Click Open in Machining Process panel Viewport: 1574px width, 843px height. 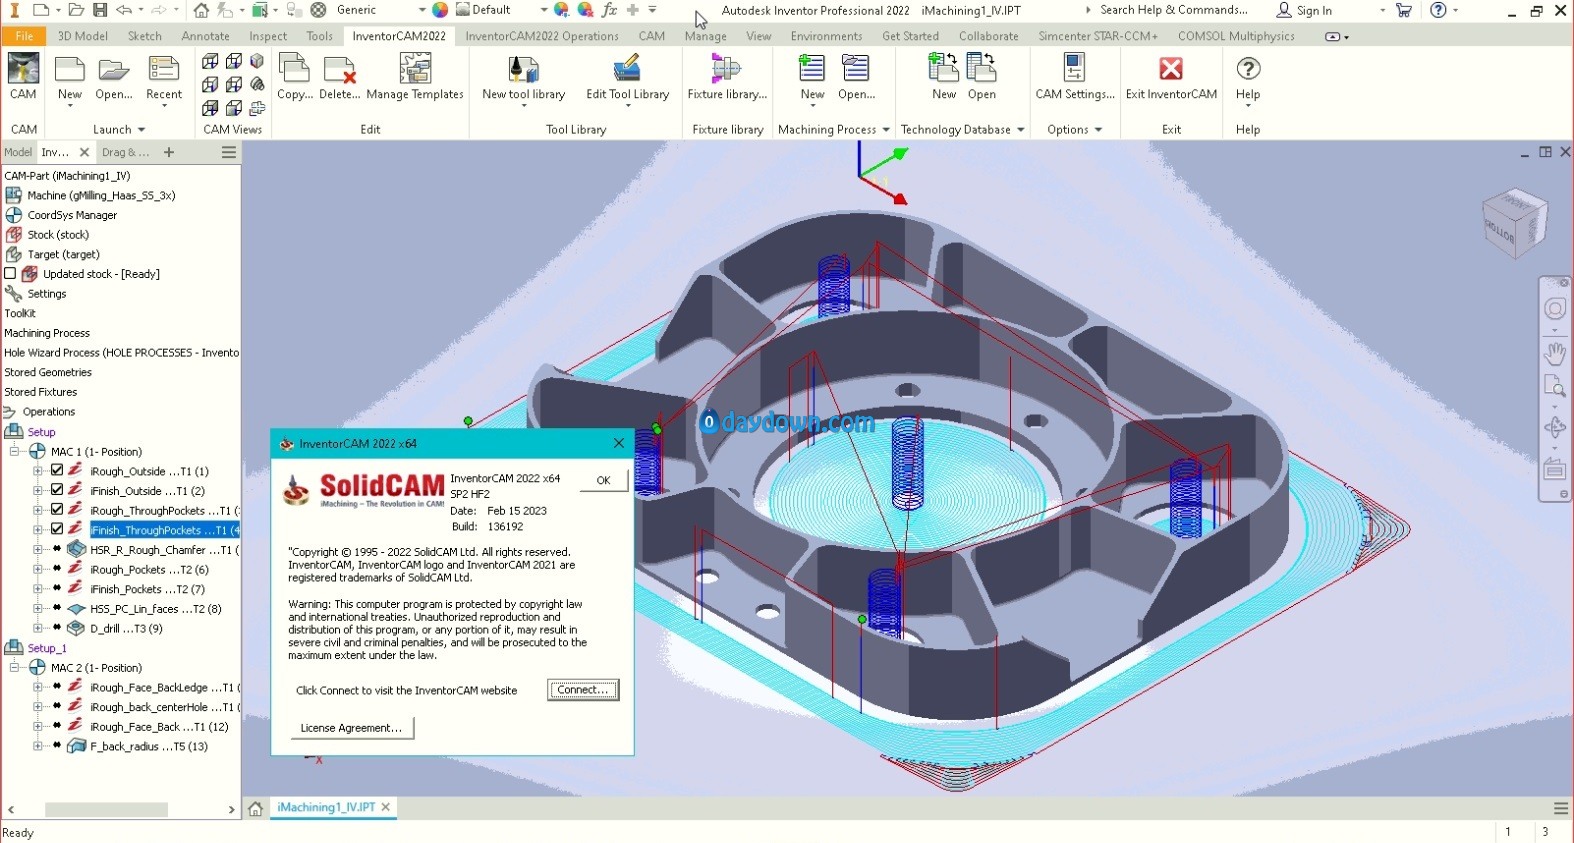click(856, 78)
